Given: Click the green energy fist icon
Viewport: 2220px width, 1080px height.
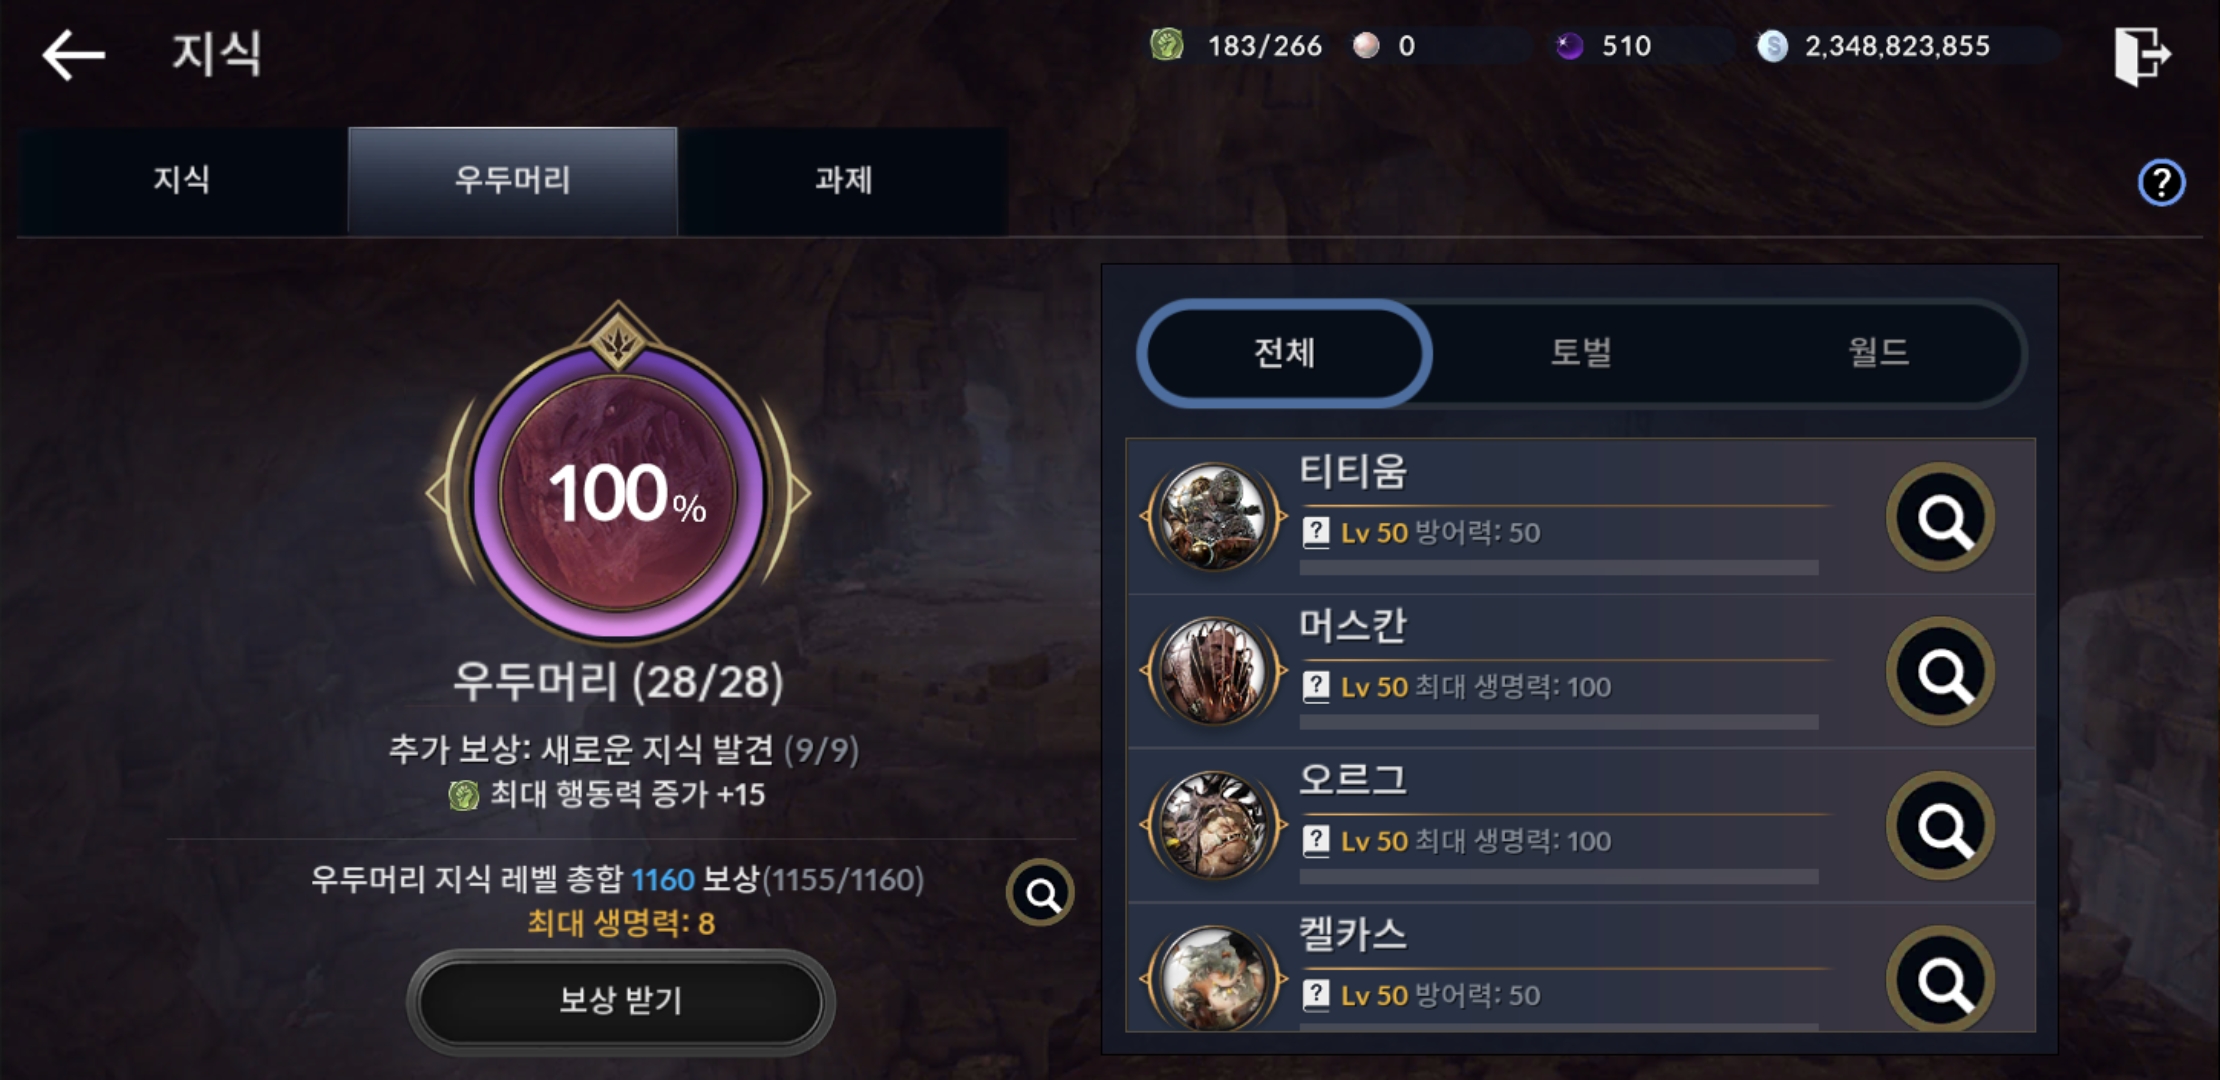Looking at the screenshot, I should coord(1166,45).
